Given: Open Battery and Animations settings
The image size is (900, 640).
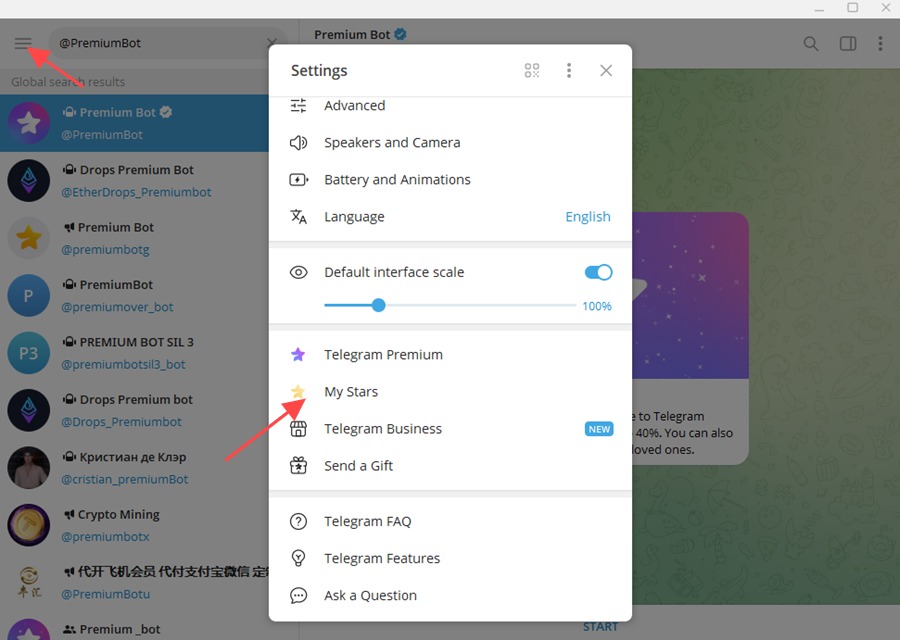Looking at the screenshot, I should tap(450, 180).
